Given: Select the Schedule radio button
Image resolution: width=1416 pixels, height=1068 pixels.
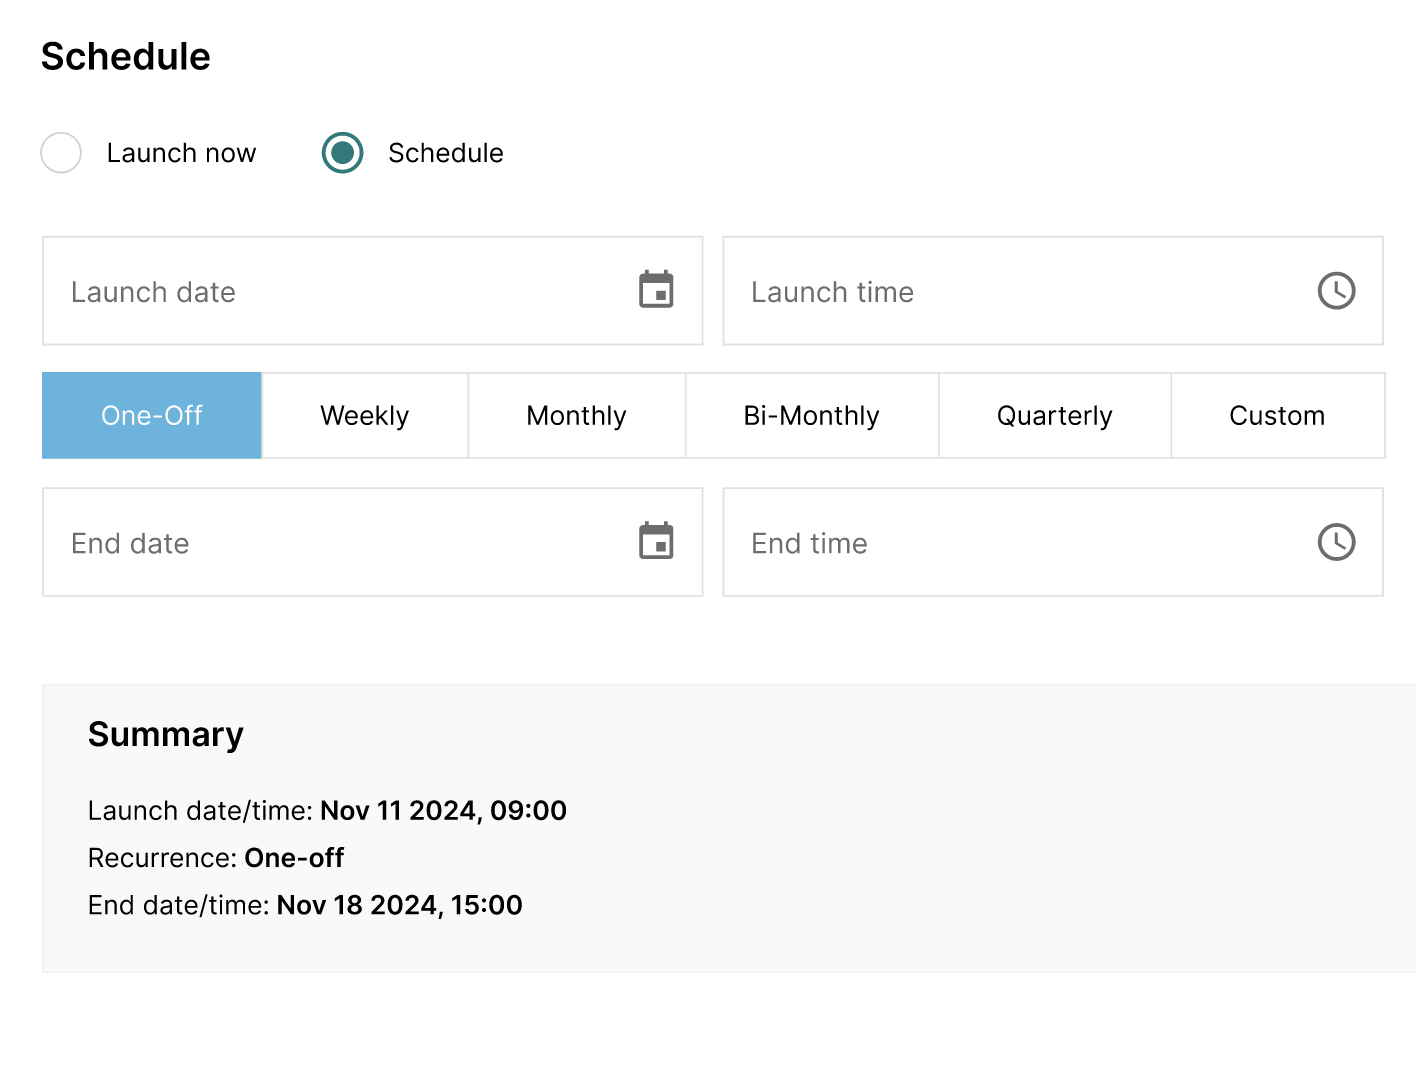Looking at the screenshot, I should pos(343,153).
